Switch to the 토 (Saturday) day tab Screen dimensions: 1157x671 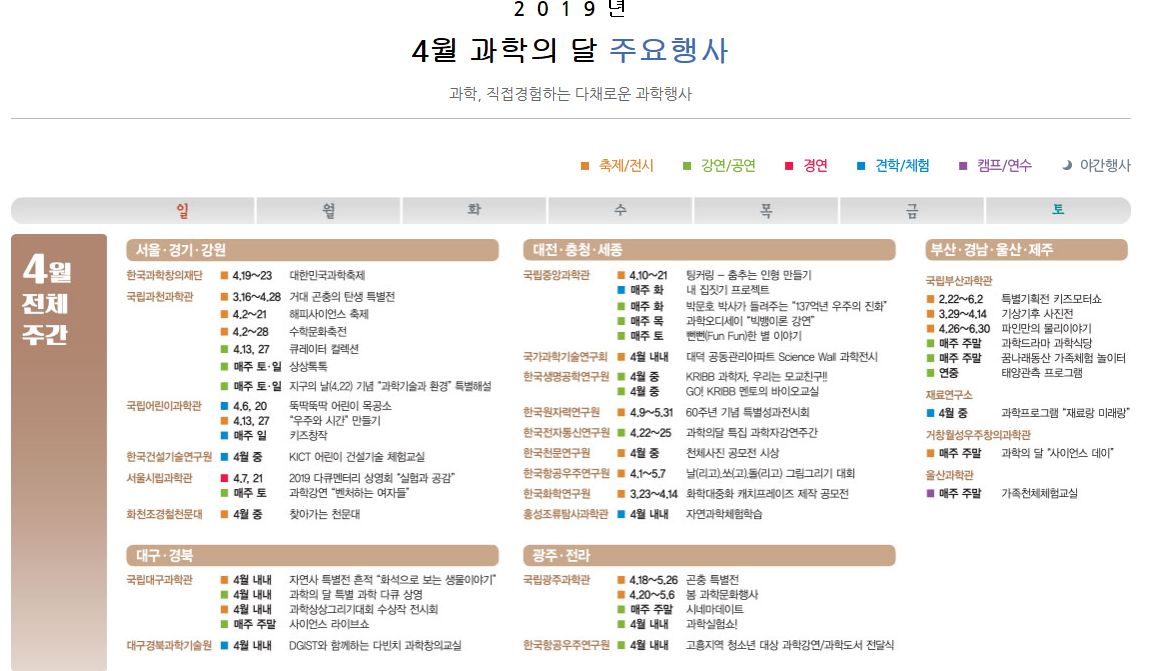[x=1057, y=210]
